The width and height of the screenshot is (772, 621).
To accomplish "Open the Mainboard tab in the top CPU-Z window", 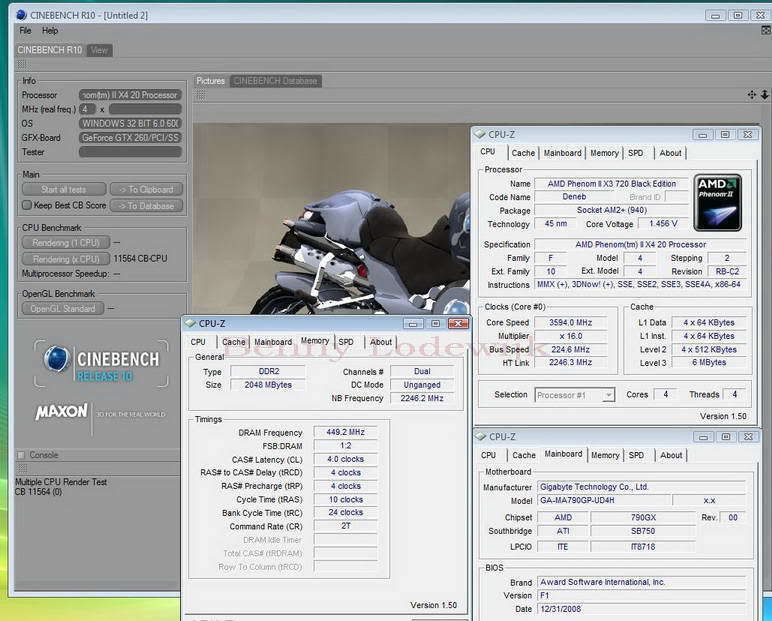I will [562, 153].
